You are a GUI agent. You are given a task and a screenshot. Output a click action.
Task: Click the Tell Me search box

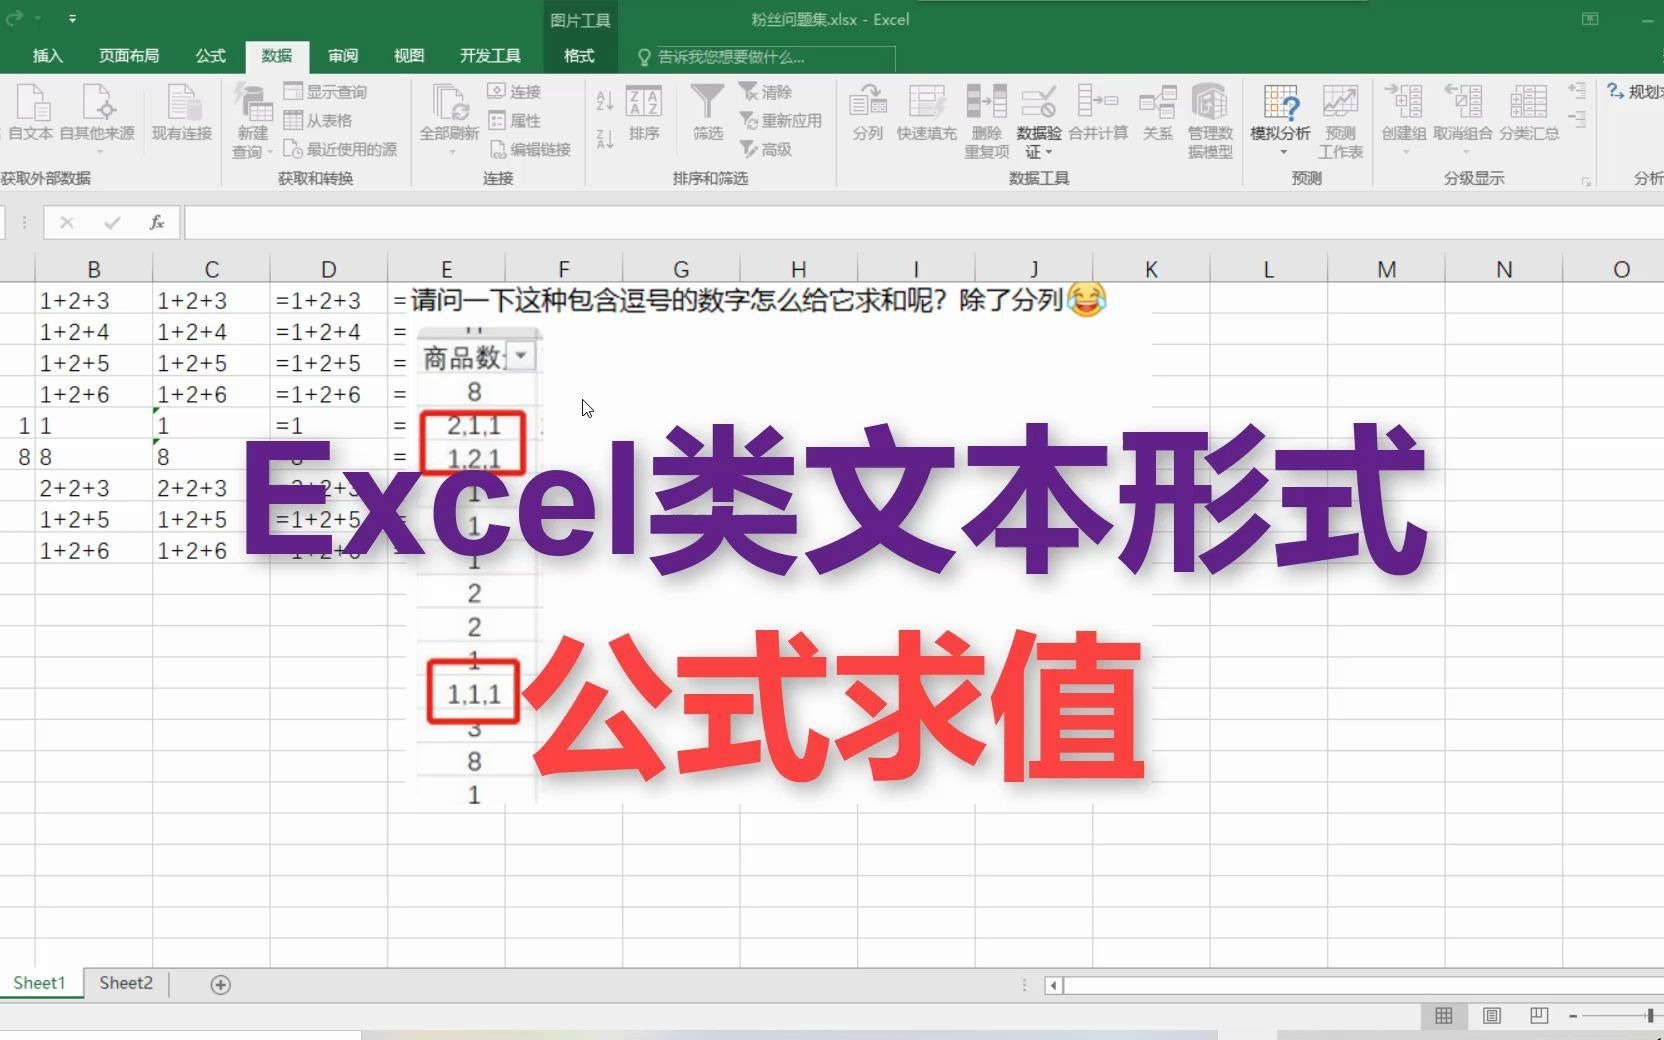(764, 57)
